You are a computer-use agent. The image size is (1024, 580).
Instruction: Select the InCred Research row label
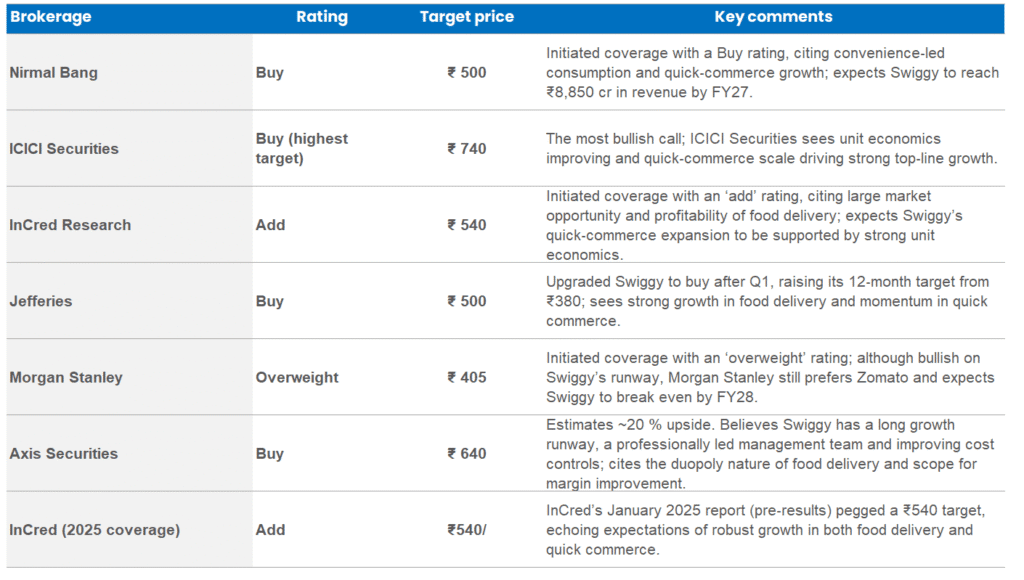[70, 225]
